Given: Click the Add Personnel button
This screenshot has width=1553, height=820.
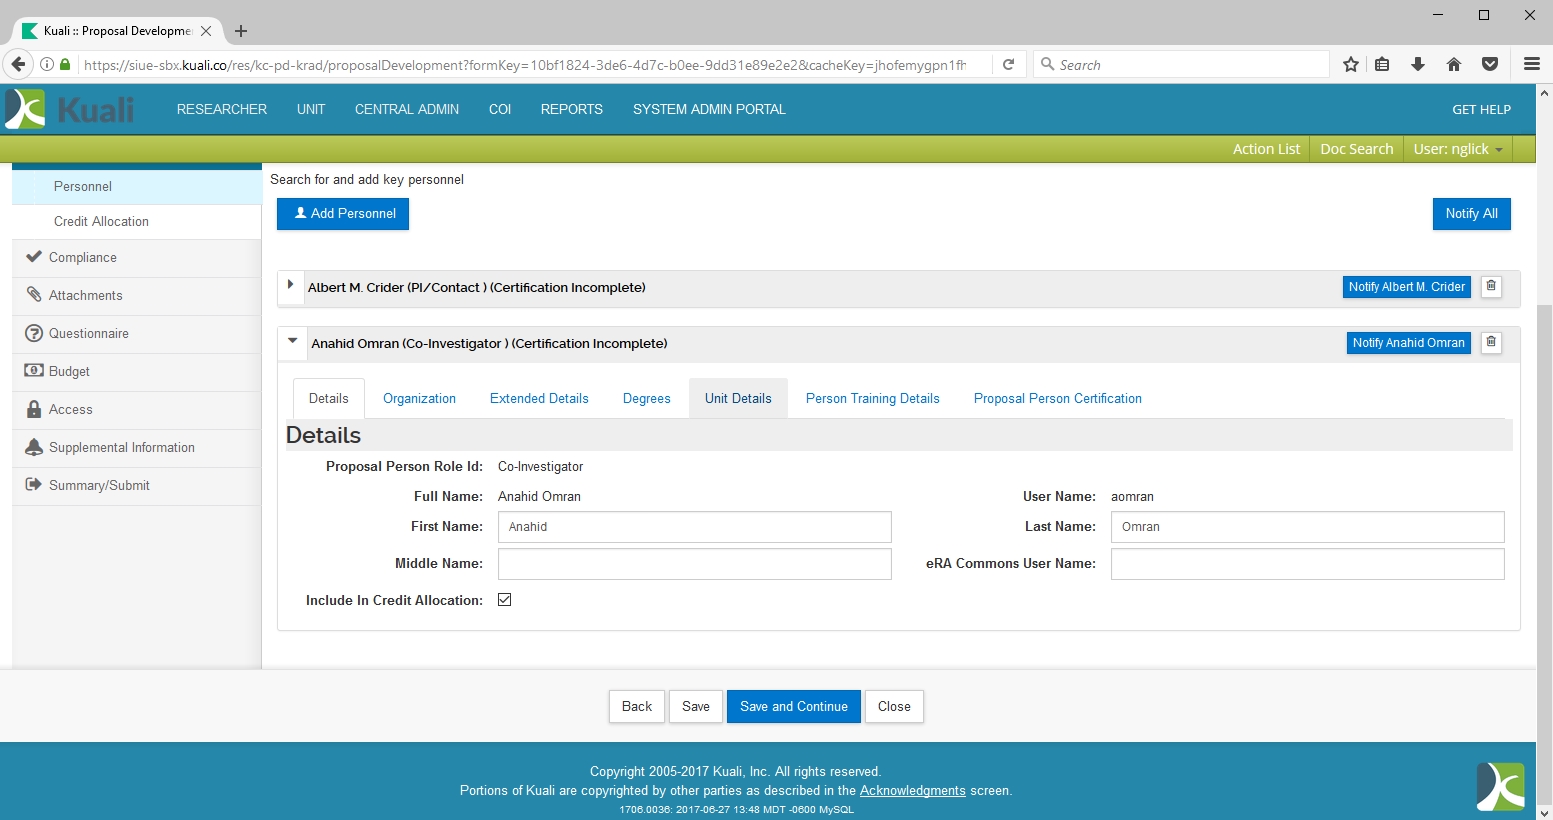Looking at the screenshot, I should tap(343, 214).
